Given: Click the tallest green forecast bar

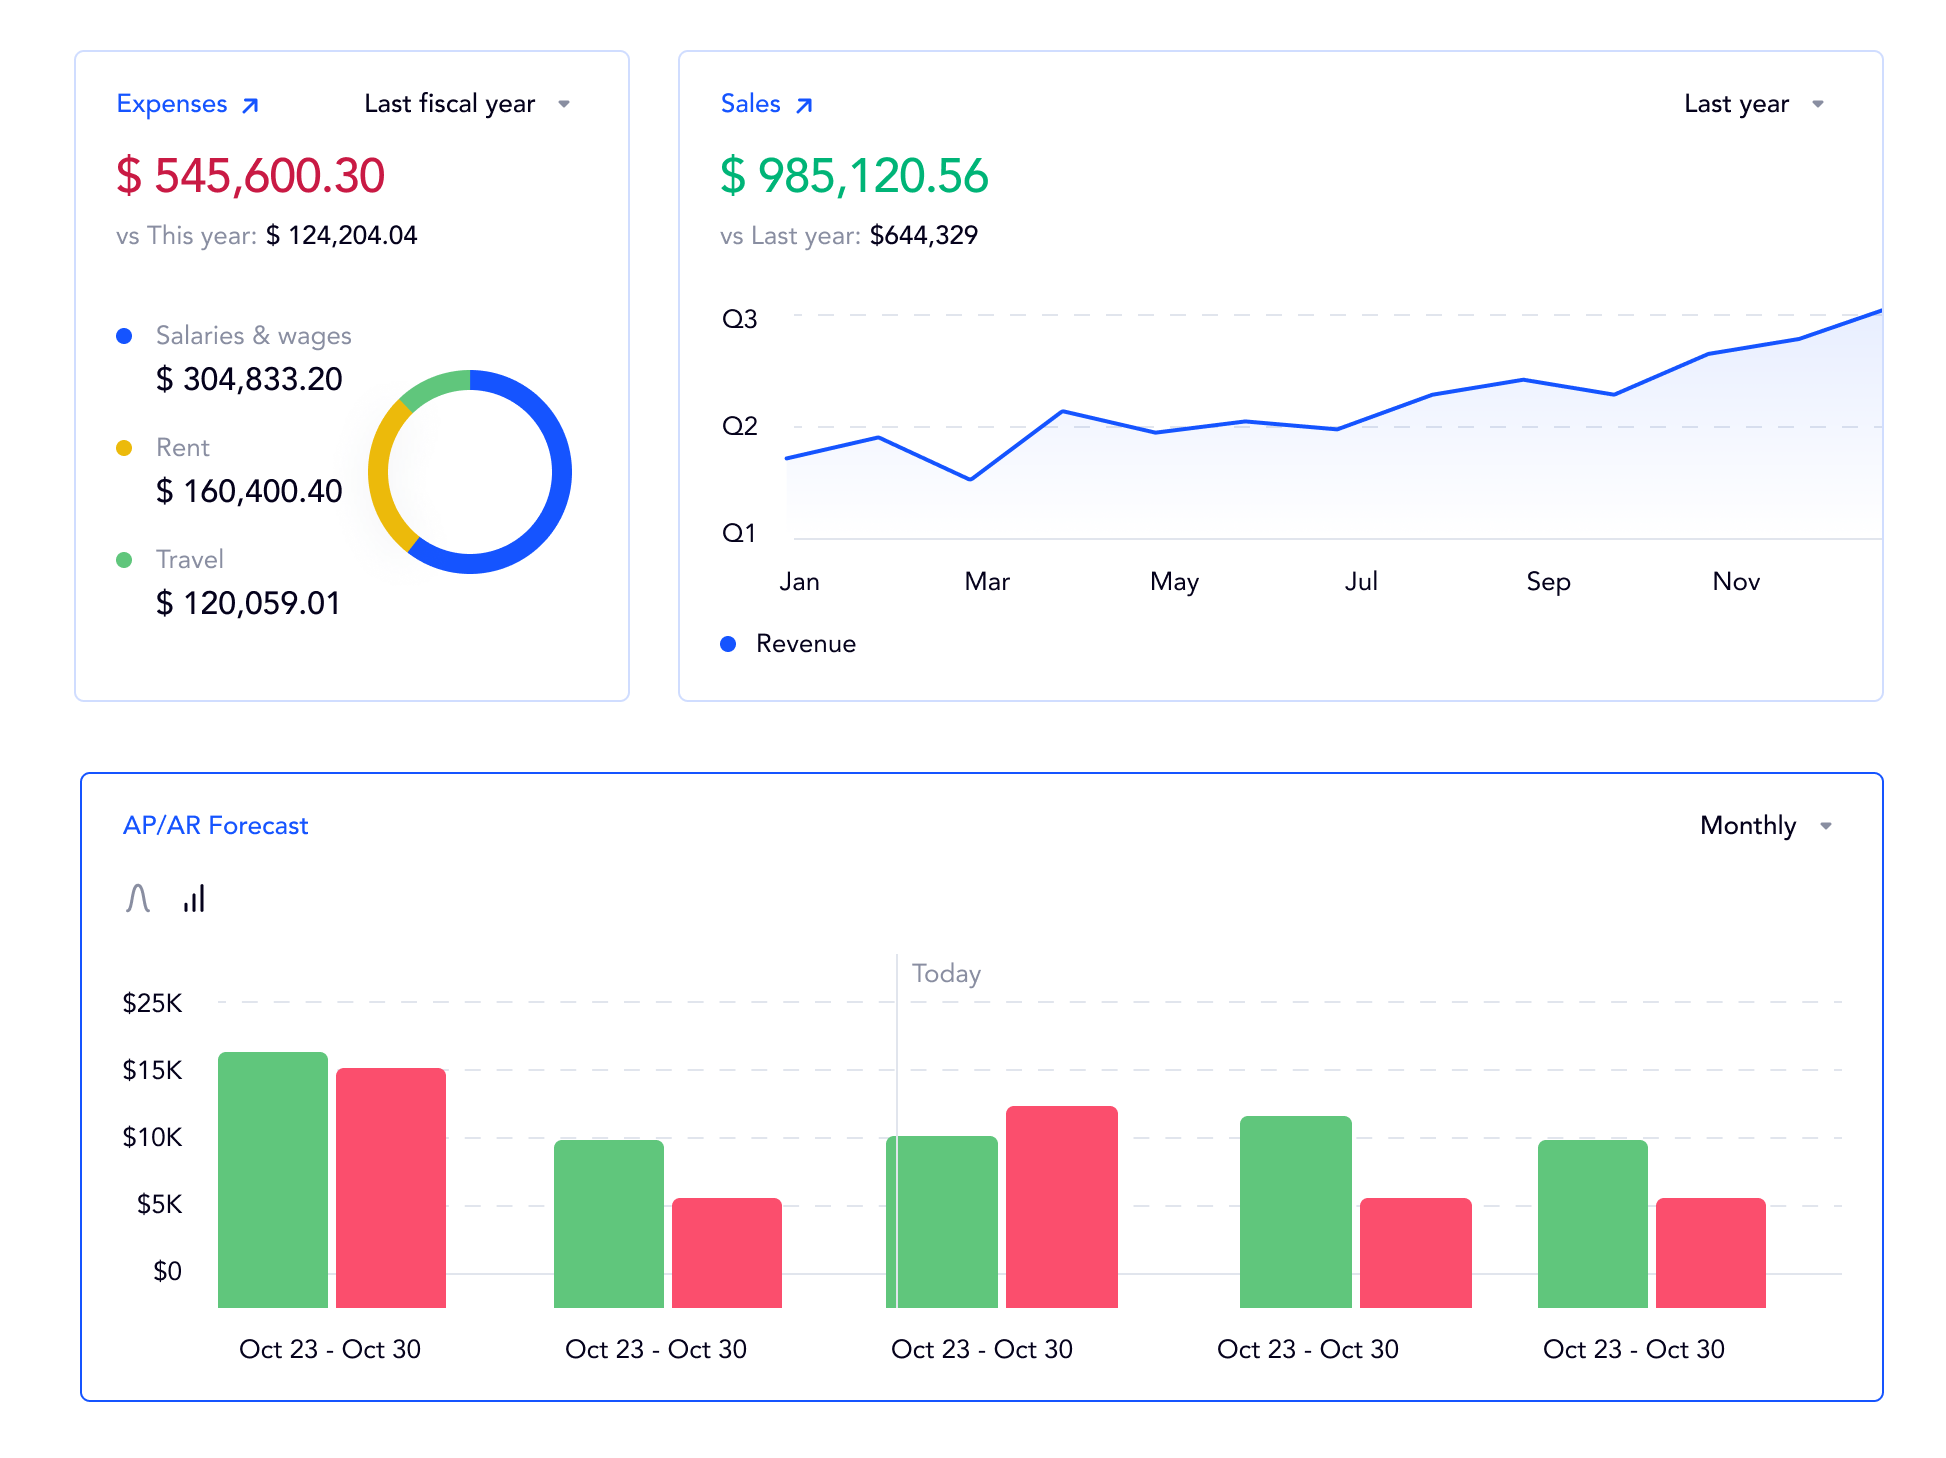Looking at the screenshot, I should pyautogui.click(x=272, y=1180).
